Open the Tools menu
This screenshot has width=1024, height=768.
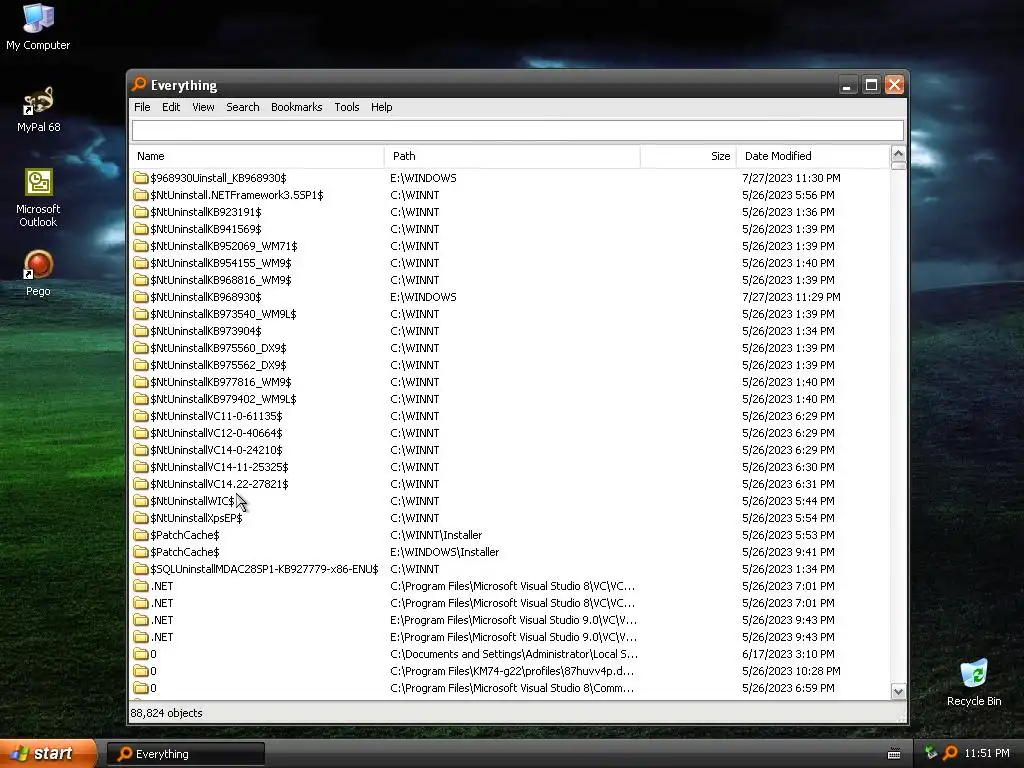pyautogui.click(x=347, y=107)
